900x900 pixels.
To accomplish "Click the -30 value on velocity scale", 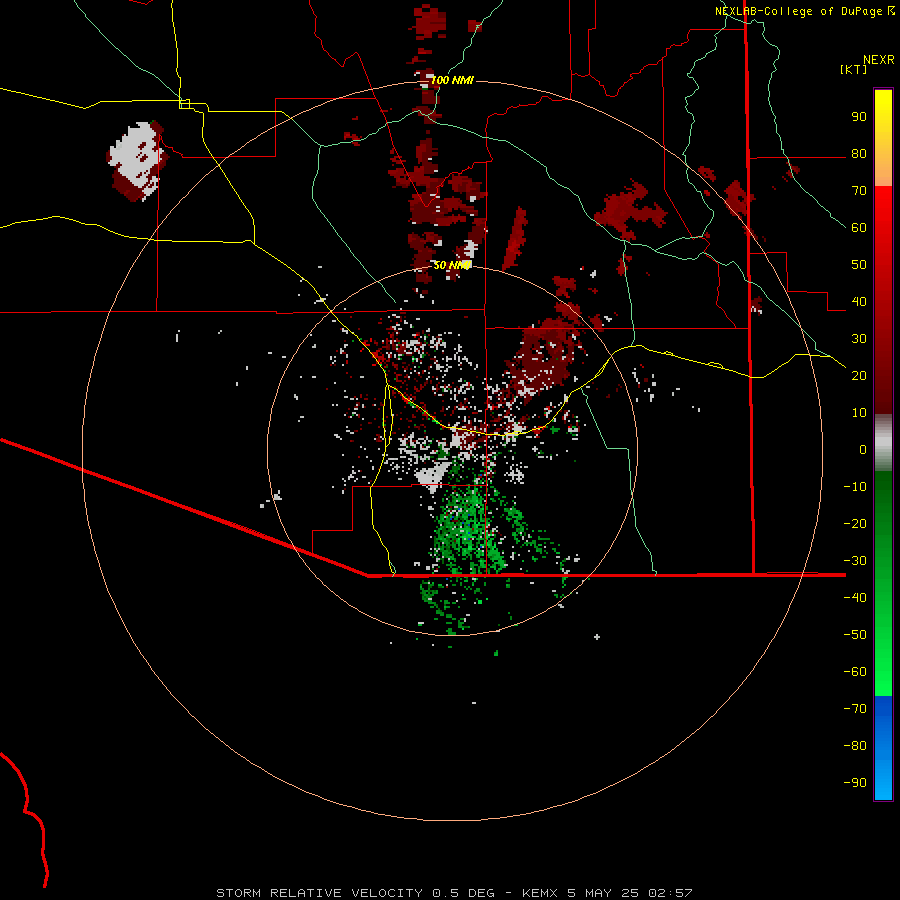I will pyautogui.click(x=855, y=561).
